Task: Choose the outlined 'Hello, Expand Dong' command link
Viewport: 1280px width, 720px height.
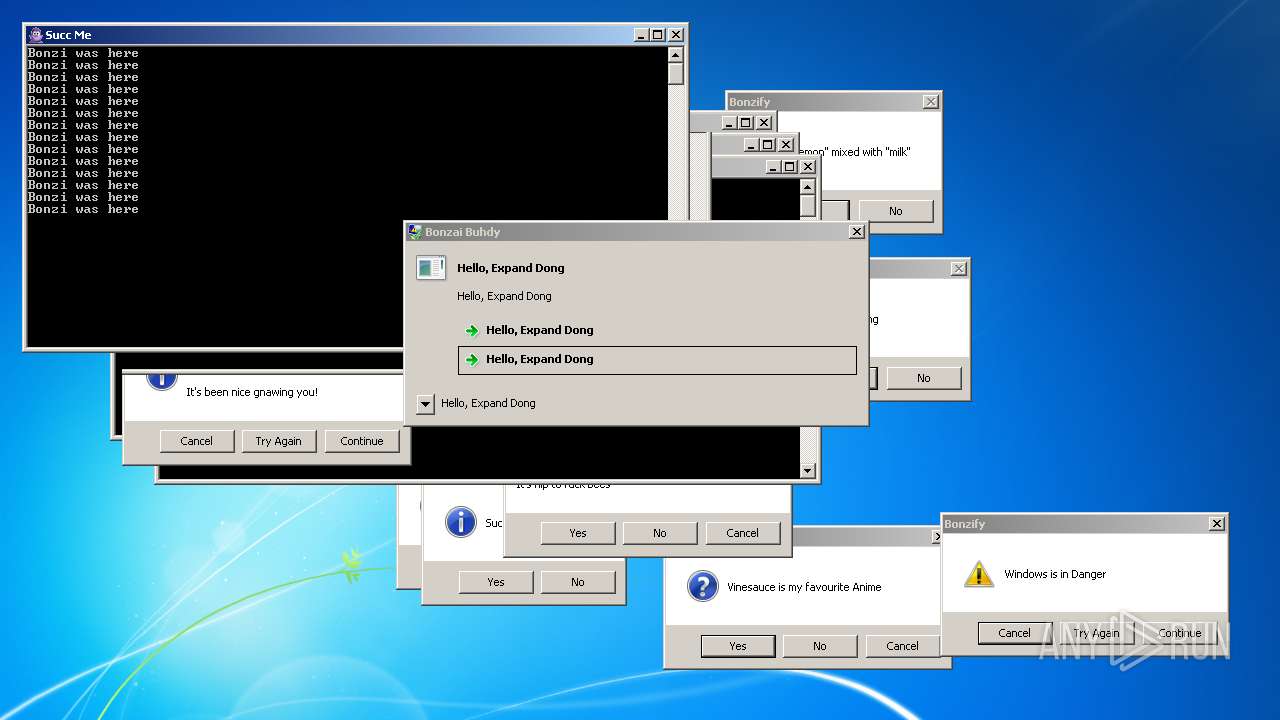Action: click(x=657, y=360)
